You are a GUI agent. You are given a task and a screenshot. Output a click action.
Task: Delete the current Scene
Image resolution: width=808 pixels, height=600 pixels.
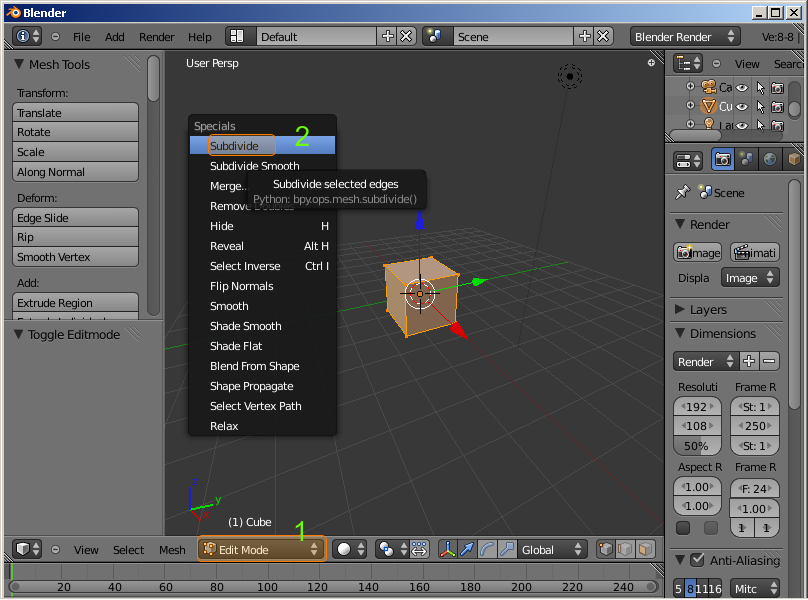603,37
